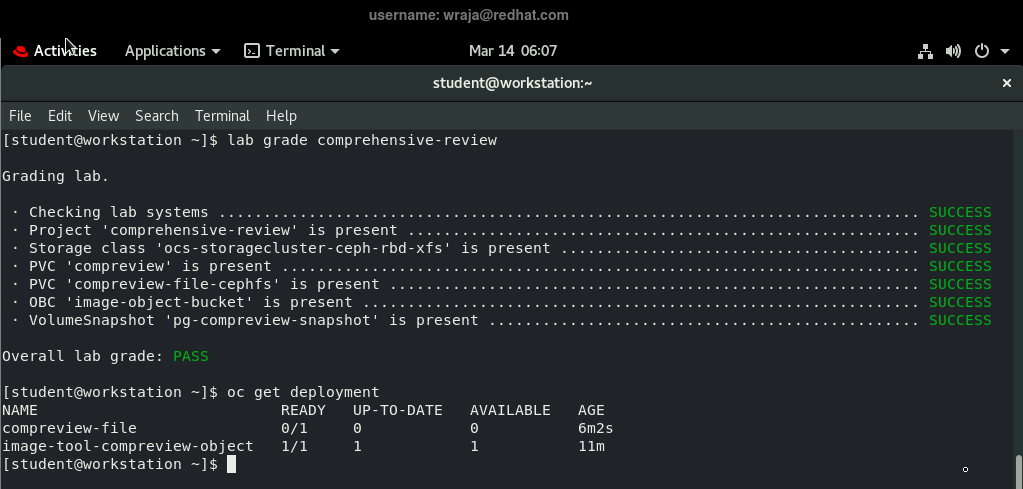The width and height of the screenshot is (1023, 489).
Task: Click the terminal vertical scrollbar
Action: click(1018, 468)
